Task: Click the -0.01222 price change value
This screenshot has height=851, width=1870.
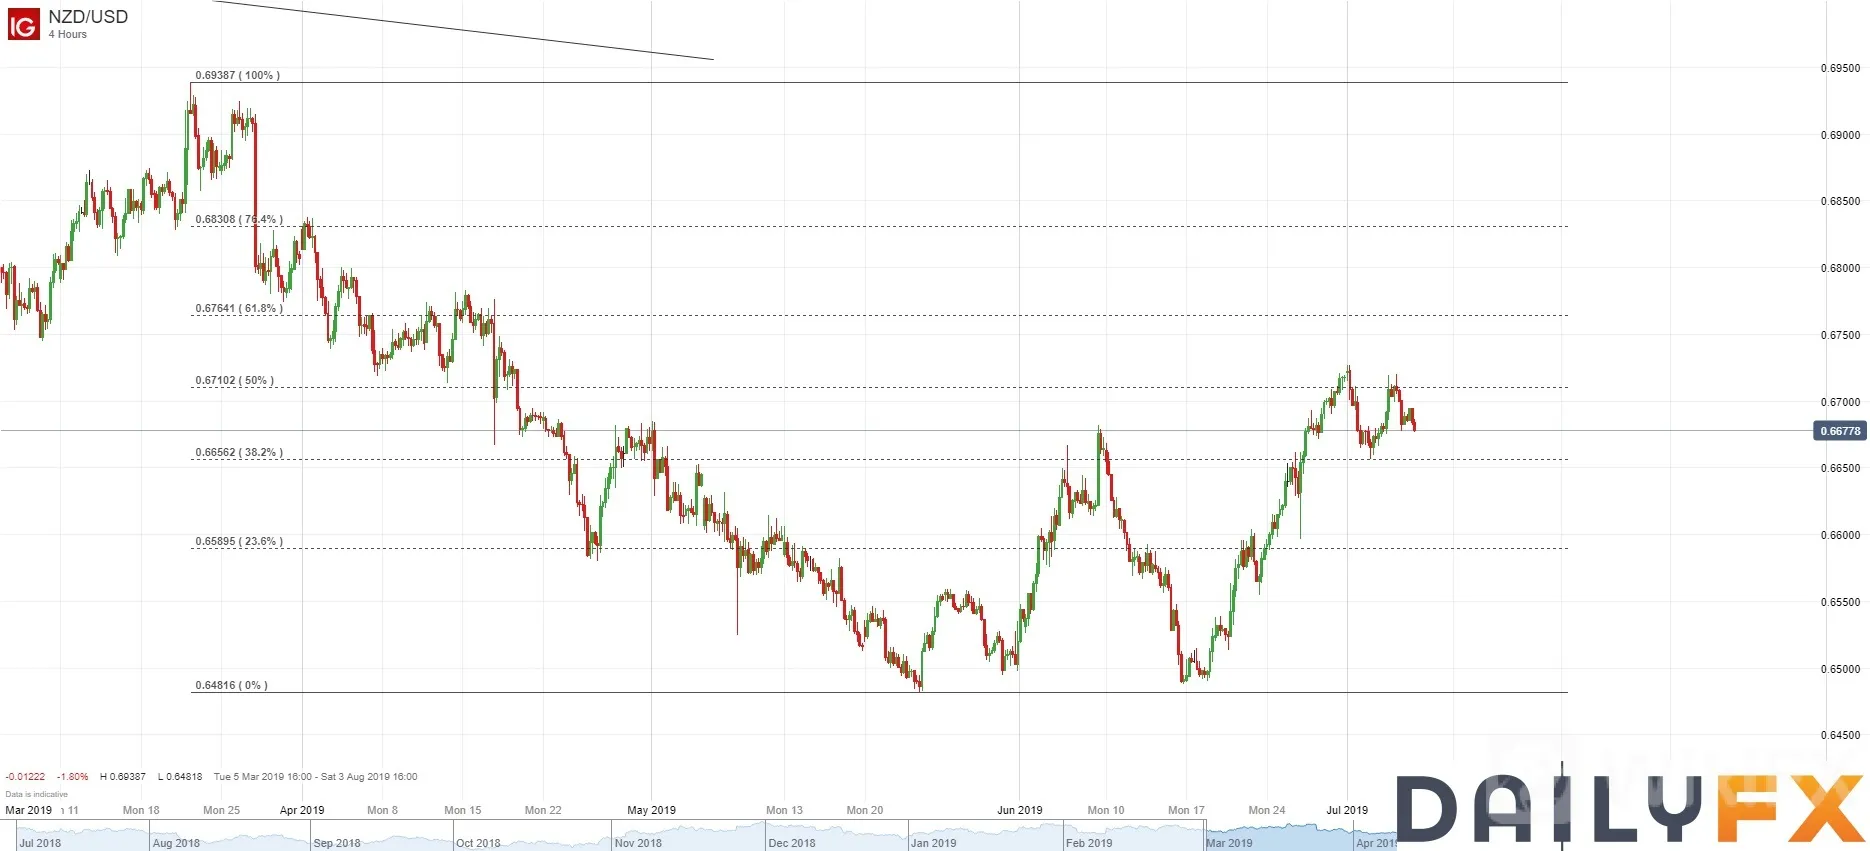Action: pos(25,776)
